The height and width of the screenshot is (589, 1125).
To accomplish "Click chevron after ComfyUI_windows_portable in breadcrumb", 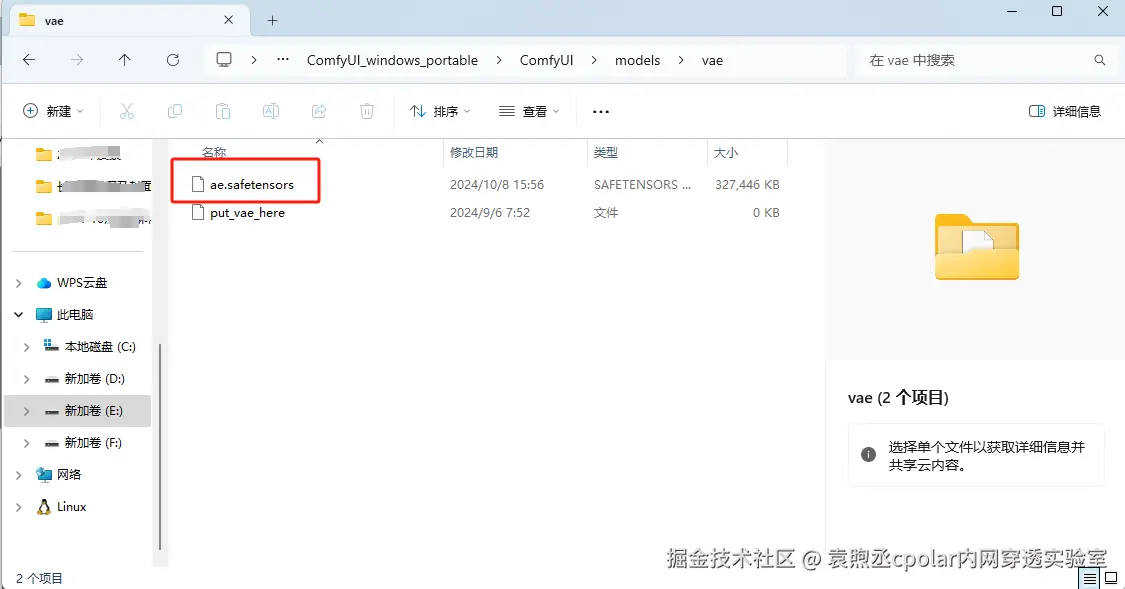I will point(499,60).
